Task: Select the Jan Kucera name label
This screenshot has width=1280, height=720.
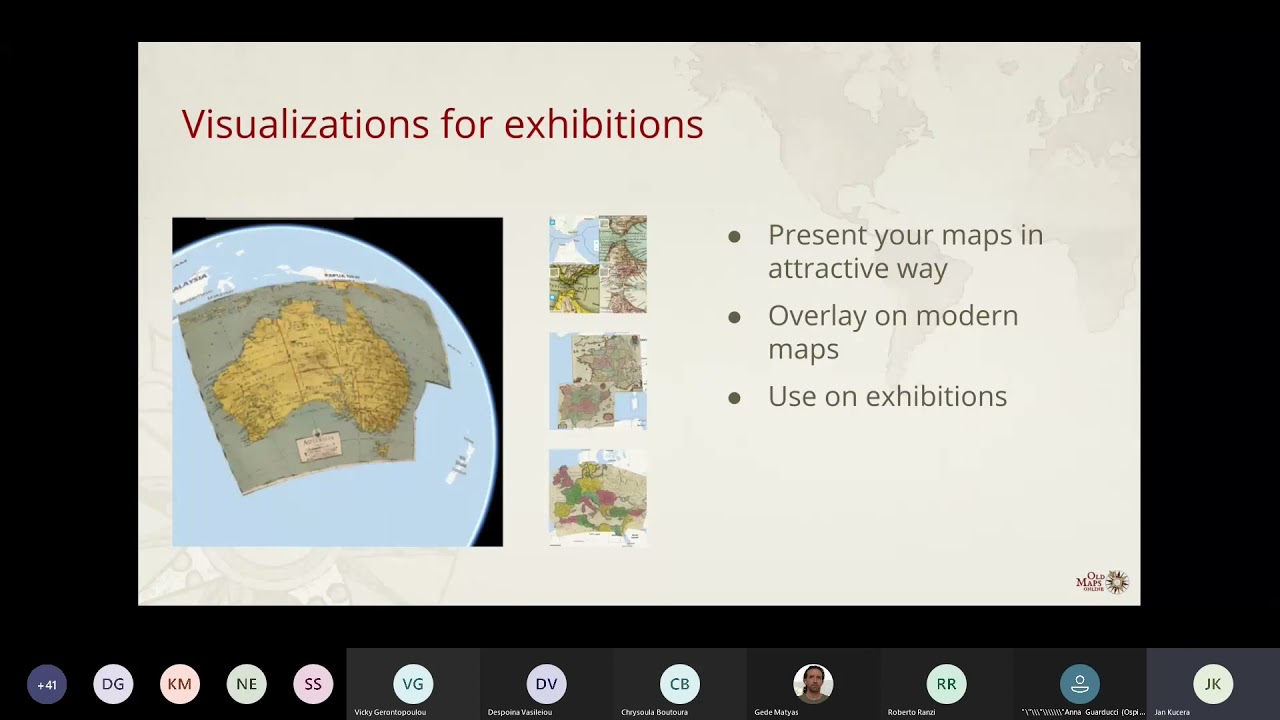Action: point(1172,712)
